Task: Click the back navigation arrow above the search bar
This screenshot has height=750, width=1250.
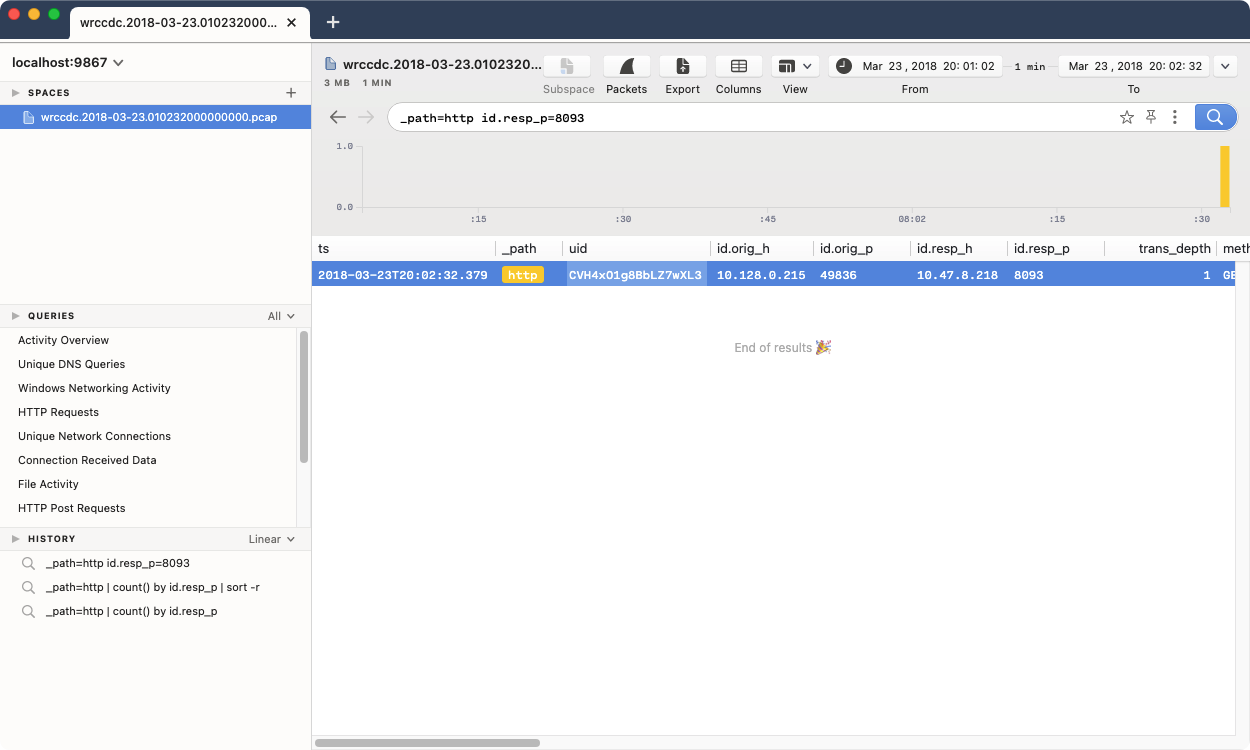Action: [338, 117]
